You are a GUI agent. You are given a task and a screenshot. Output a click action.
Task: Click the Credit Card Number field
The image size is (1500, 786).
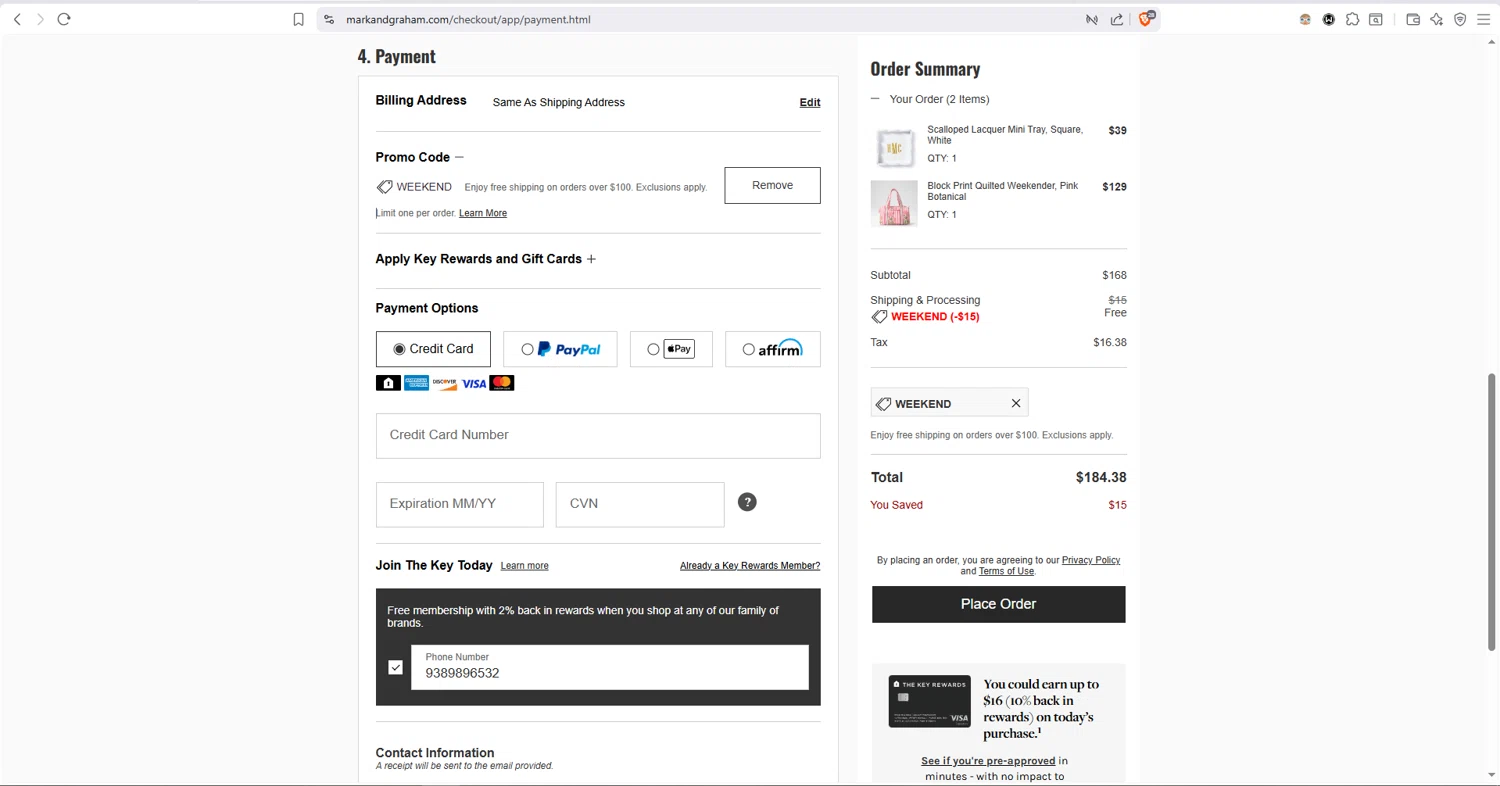(x=598, y=435)
